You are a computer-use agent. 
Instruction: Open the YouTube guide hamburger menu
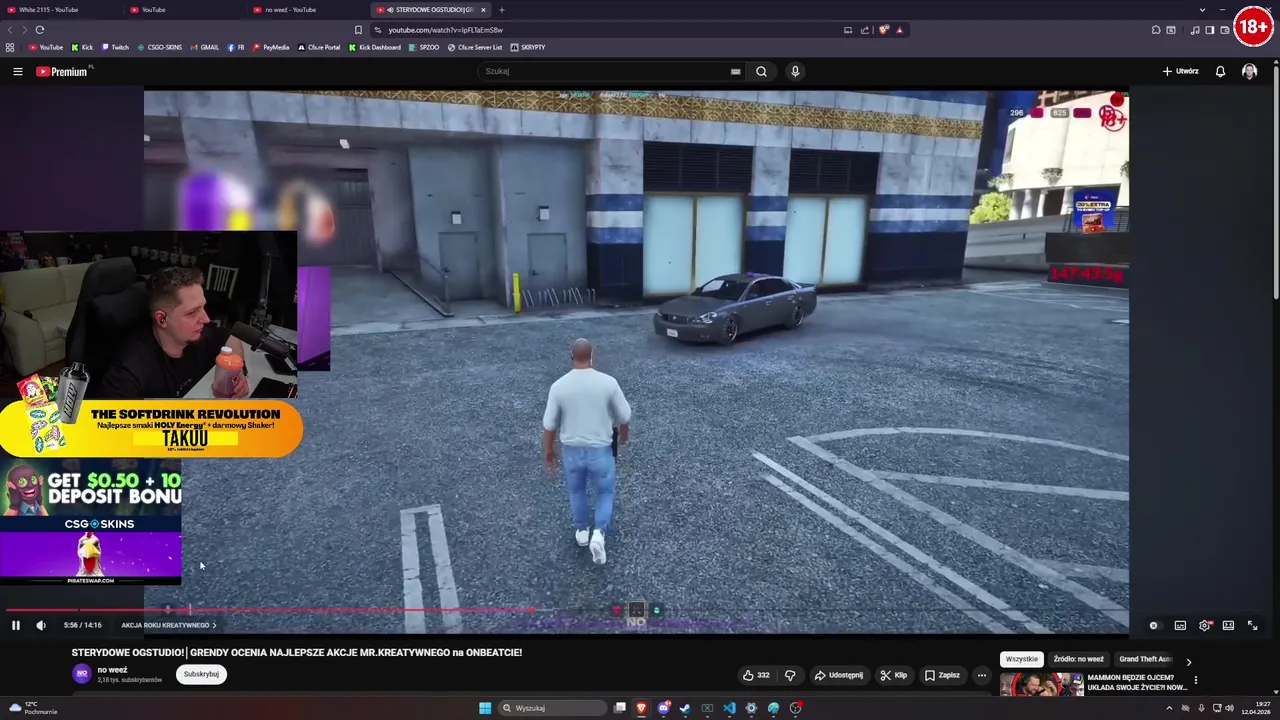coord(18,71)
